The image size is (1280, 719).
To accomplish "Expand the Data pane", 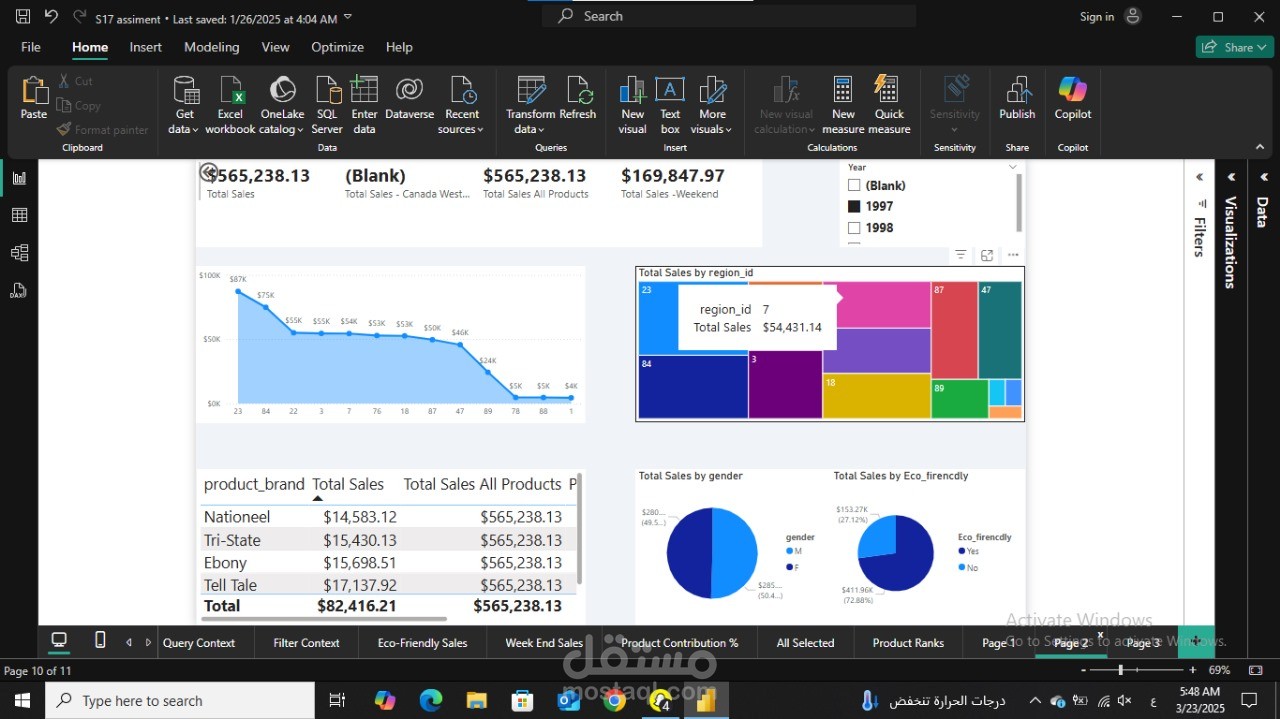I will [x=1263, y=177].
